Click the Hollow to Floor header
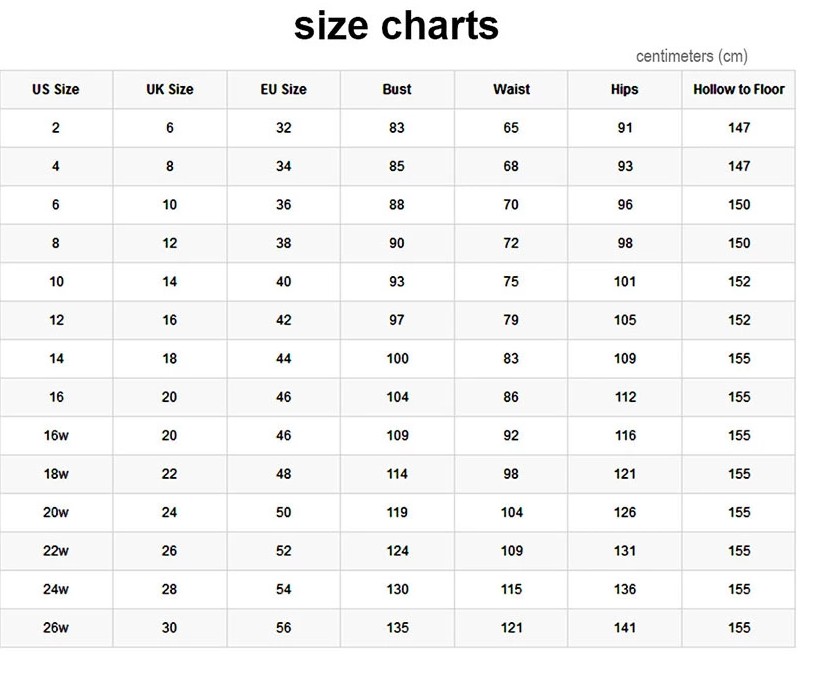 [x=739, y=90]
